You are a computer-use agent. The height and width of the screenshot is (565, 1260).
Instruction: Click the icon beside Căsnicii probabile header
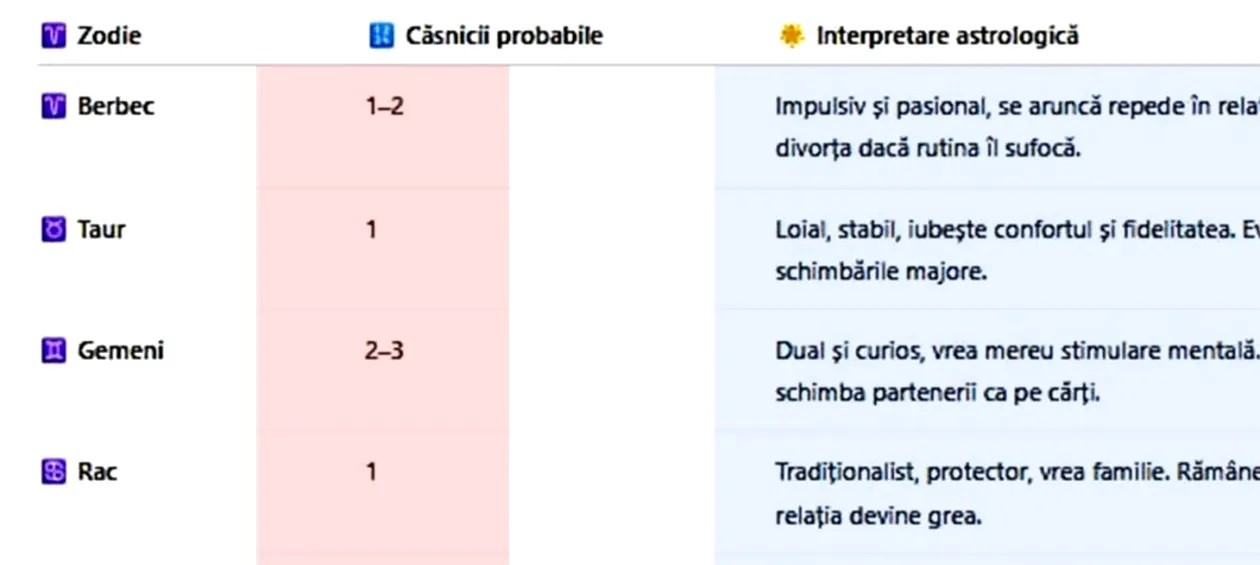pyautogui.click(x=381, y=36)
